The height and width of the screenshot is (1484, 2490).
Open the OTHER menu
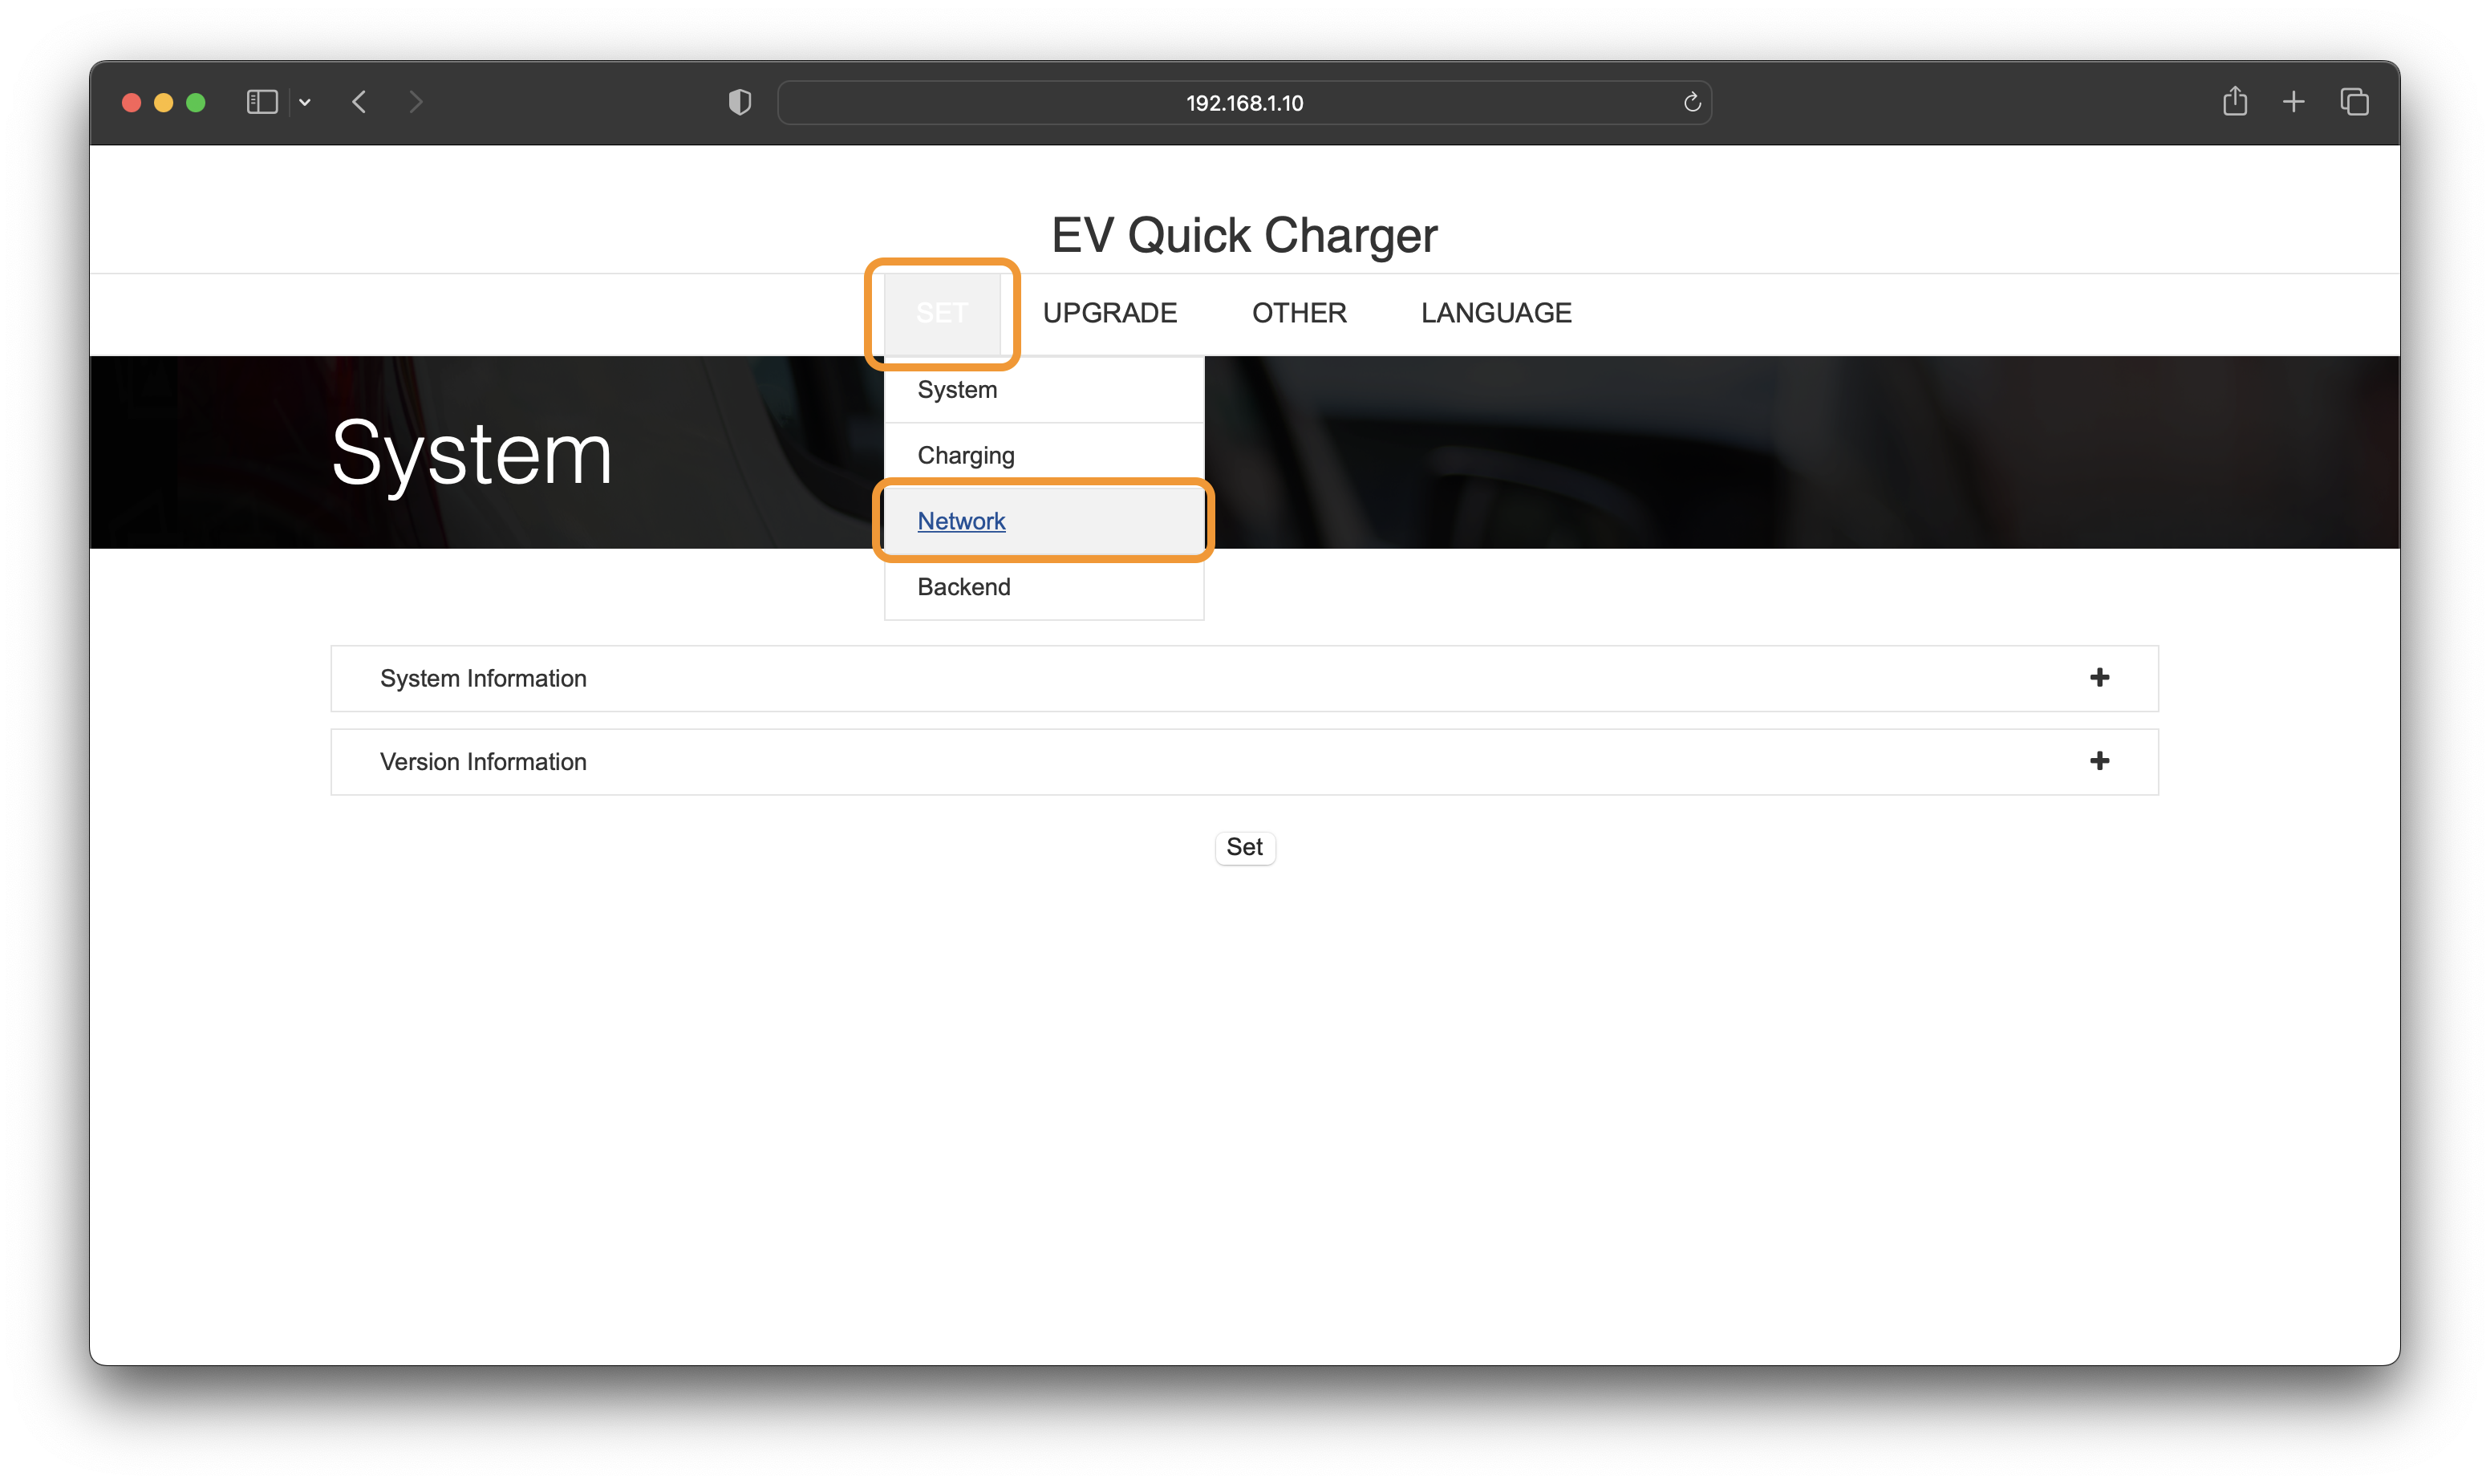(1299, 313)
